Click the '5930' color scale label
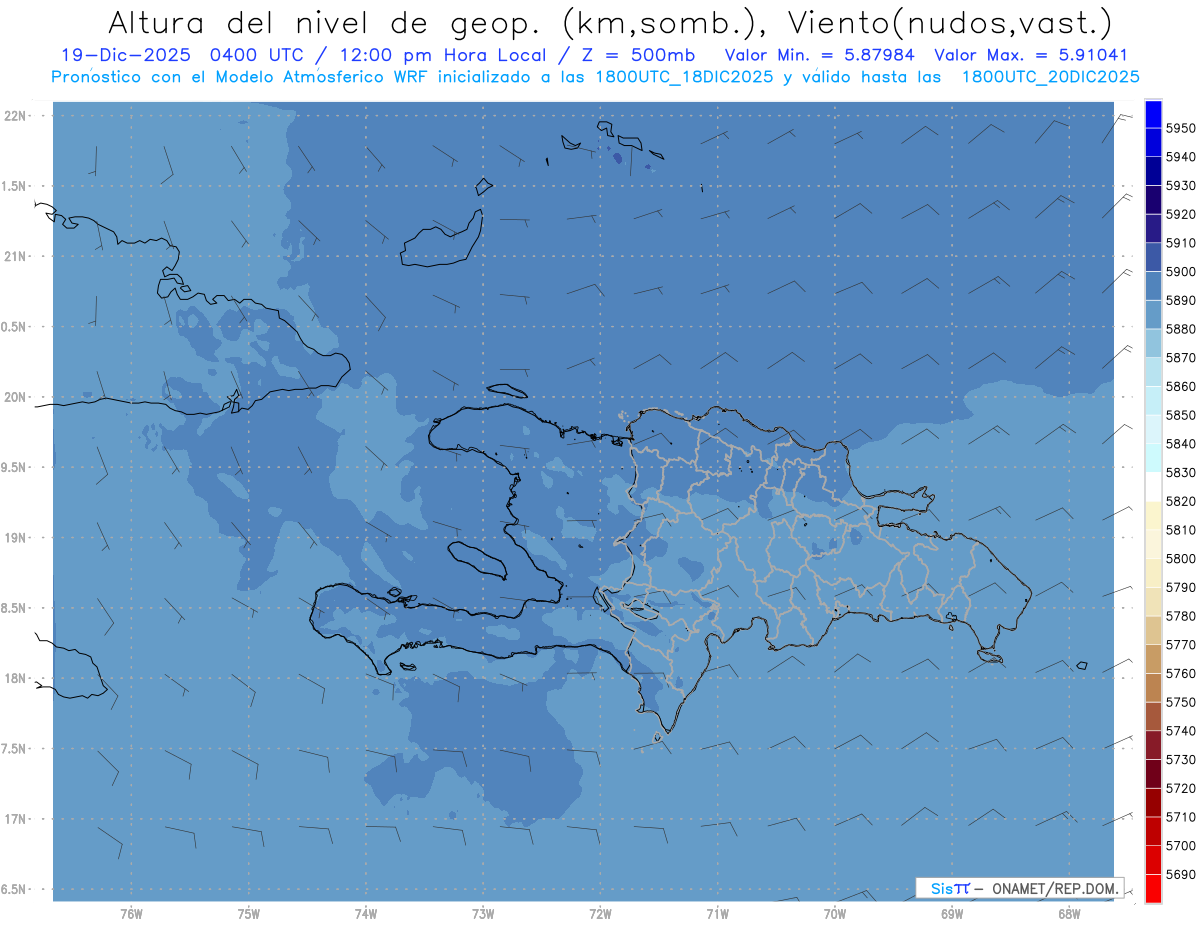Image resolution: width=1200 pixels, height=927 pixels. [1181, 186]
